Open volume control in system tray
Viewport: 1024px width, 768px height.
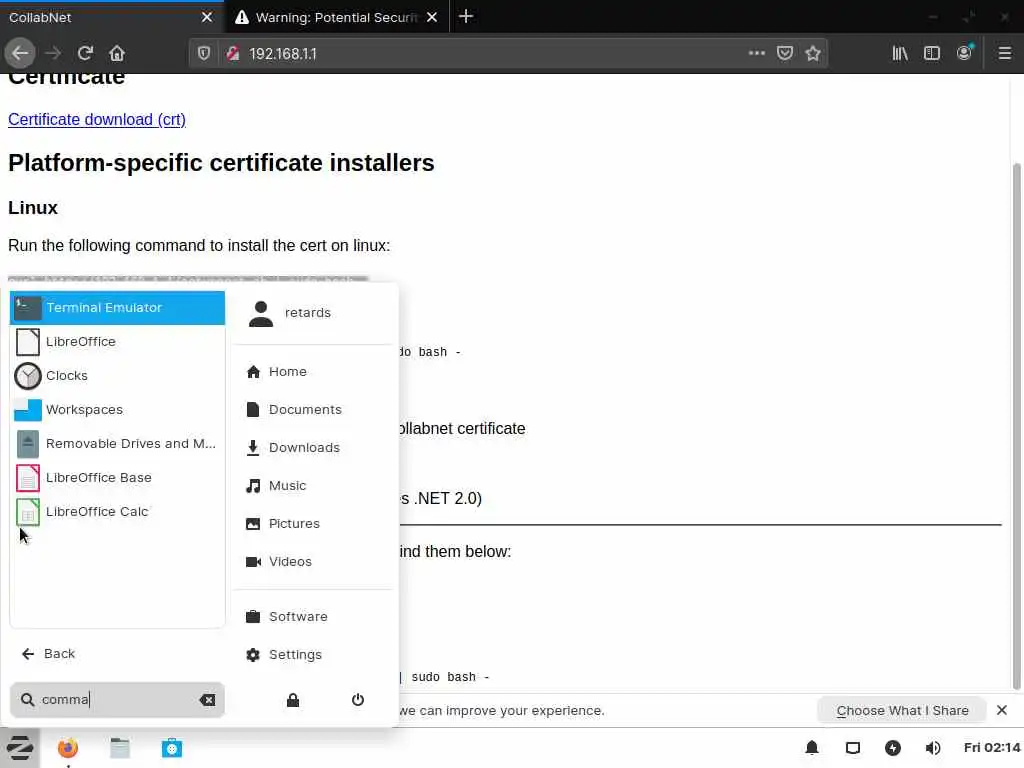[933, 748]
